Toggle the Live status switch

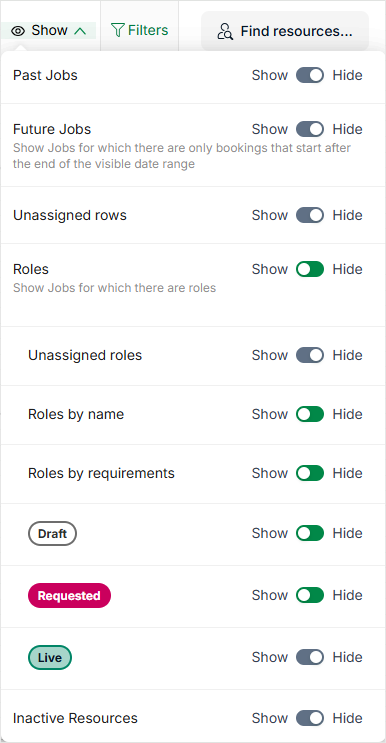(310, 657)
